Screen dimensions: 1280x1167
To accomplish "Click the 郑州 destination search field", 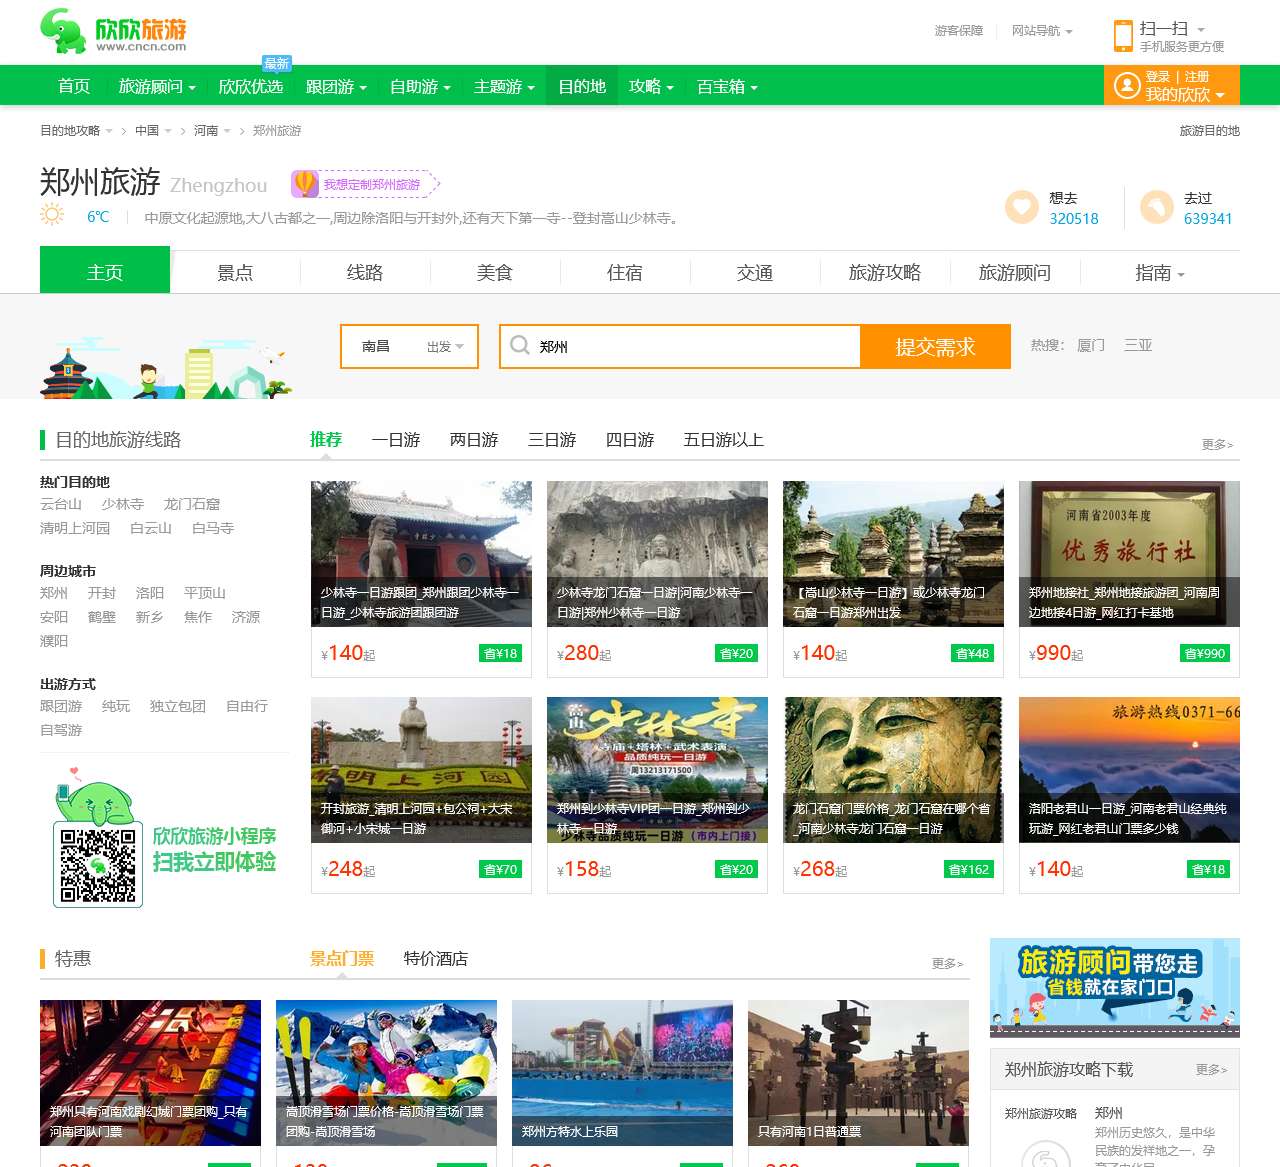I will (695, 347).
